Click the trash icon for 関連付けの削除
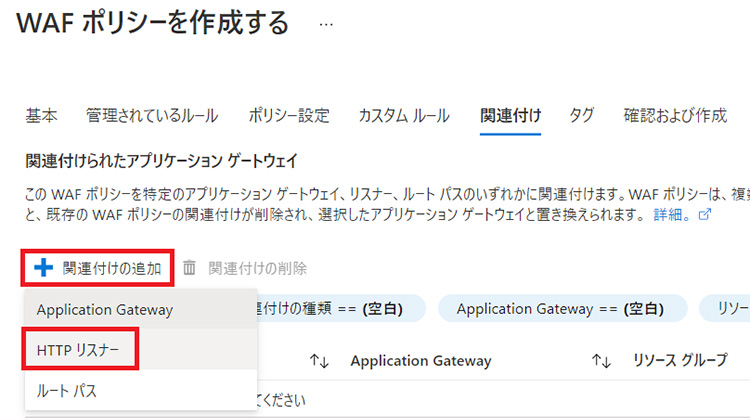750x420 pixels. coord(189,268)
